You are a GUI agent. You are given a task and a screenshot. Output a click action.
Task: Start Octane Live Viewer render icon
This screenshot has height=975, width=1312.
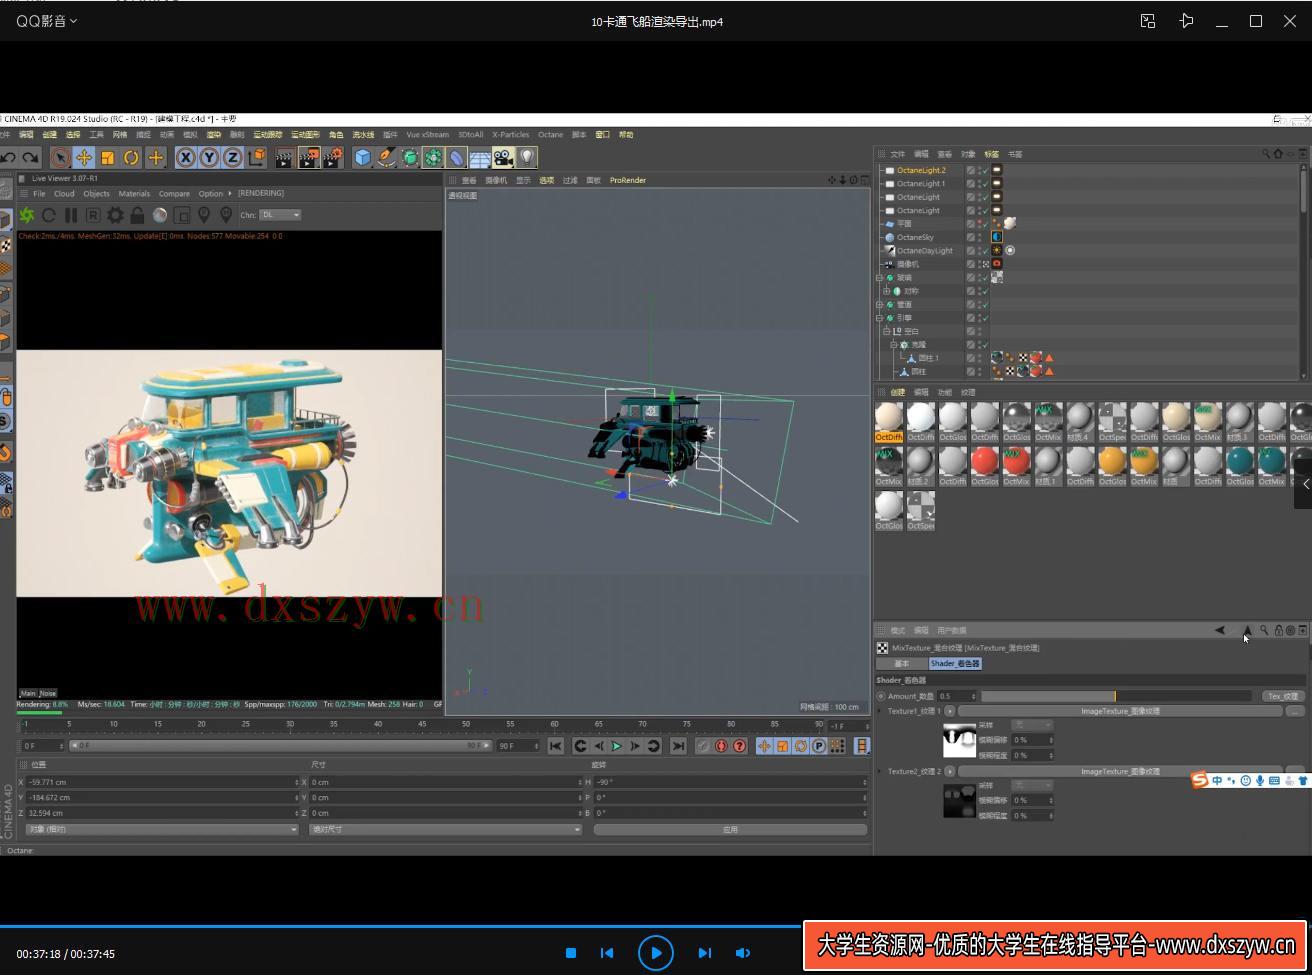(27, 215)
